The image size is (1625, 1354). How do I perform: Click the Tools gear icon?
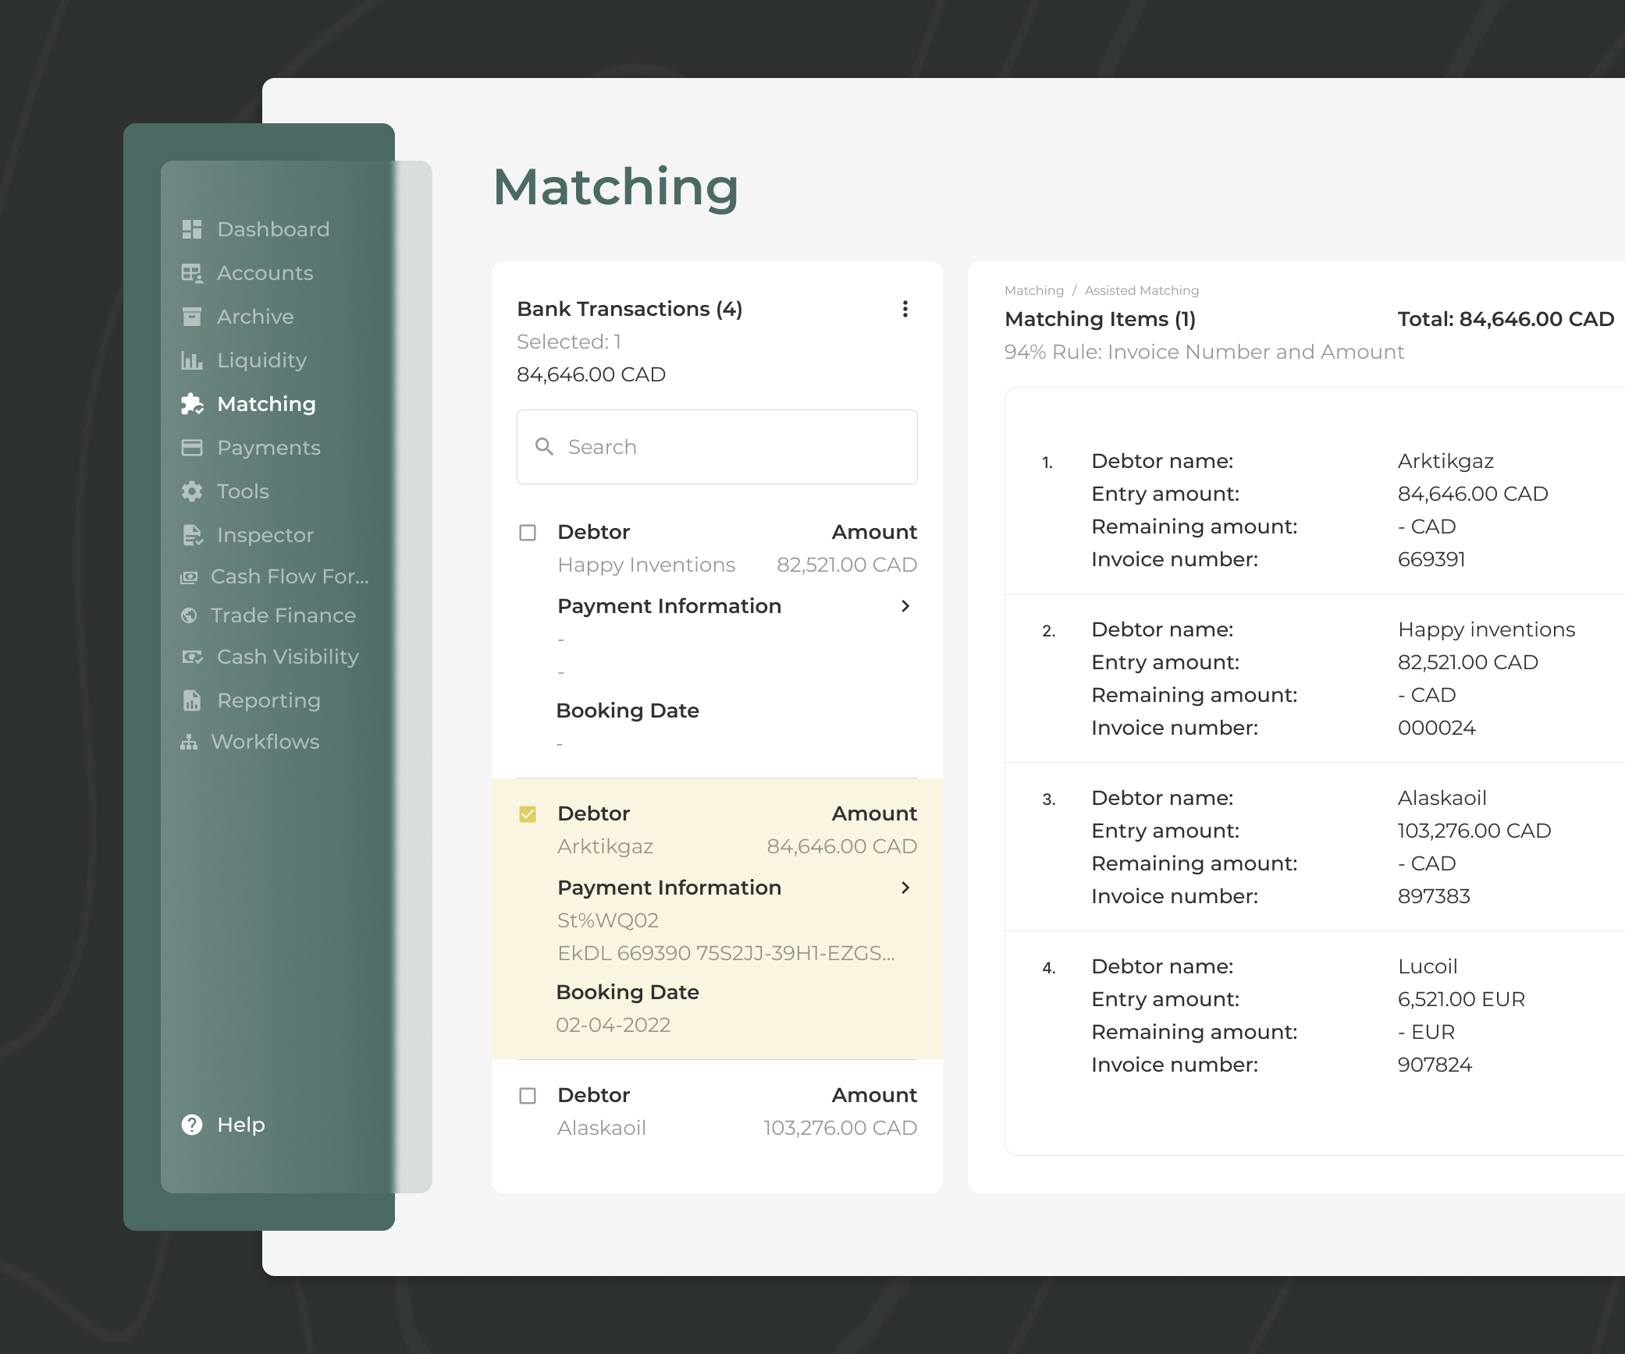pyautogui.click(x=192, y=491)
